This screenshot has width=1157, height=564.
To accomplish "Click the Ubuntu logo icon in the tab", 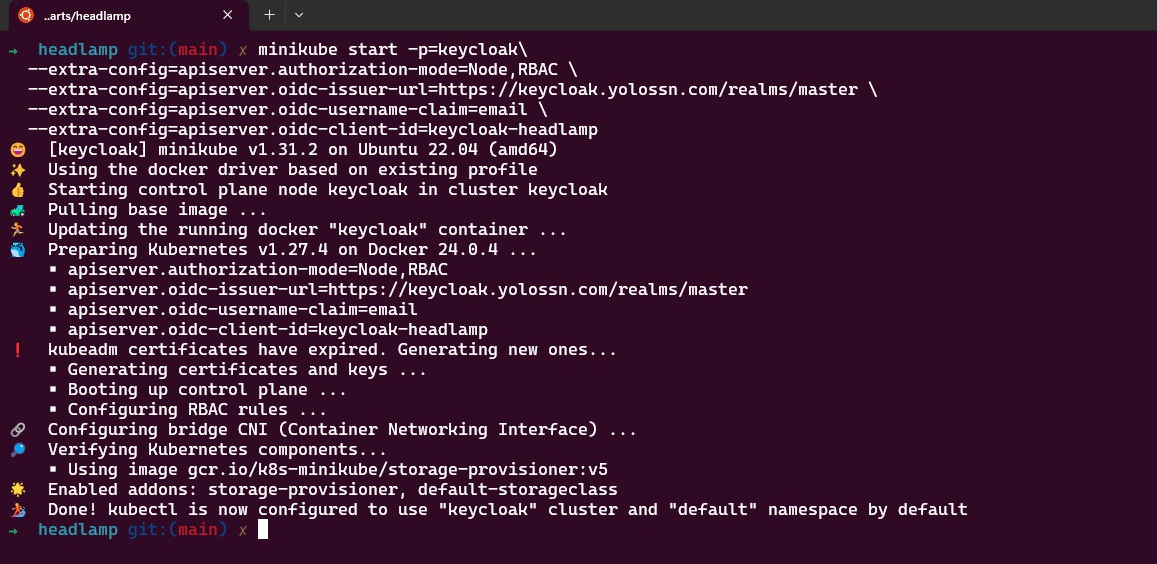I will [x=26, y=15].
